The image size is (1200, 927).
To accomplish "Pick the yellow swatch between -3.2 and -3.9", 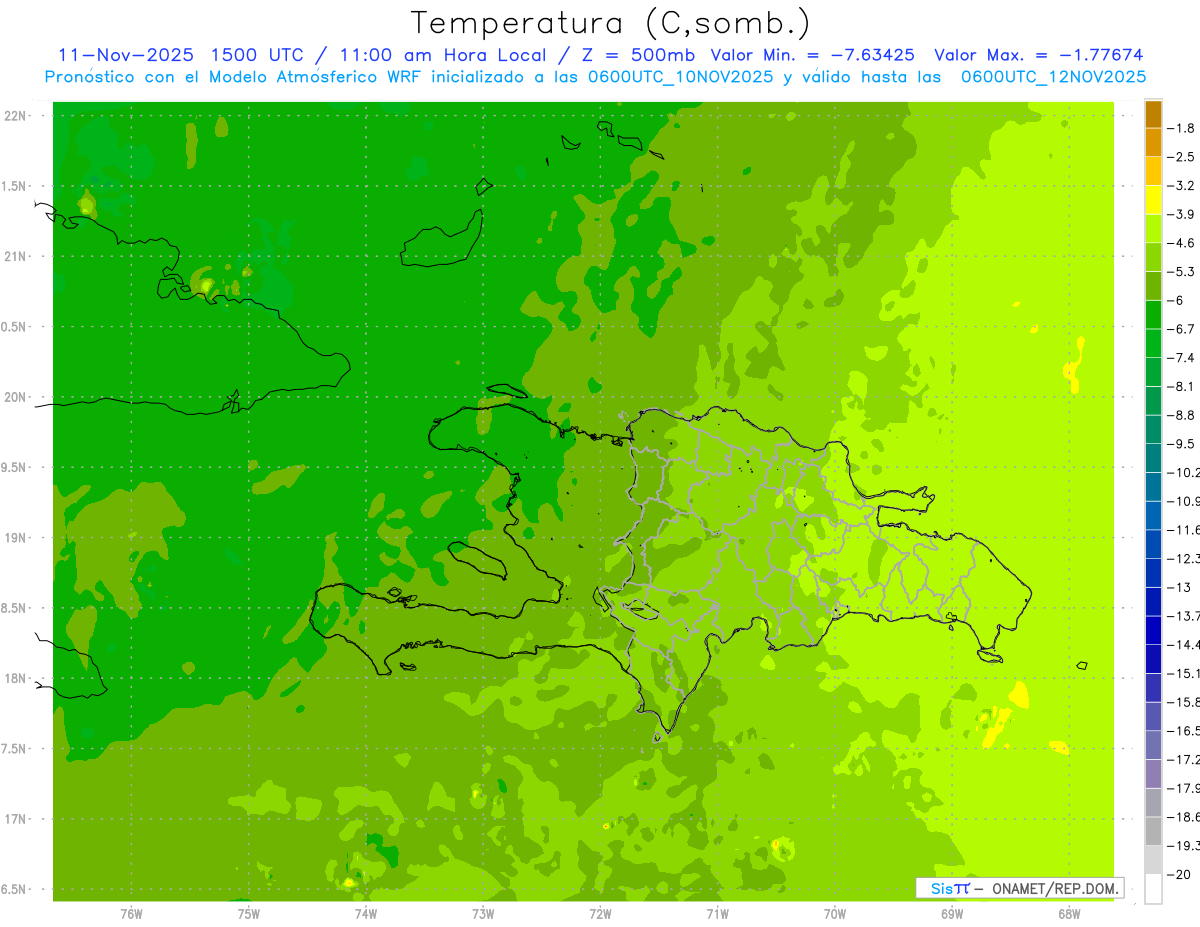I will click(1153, 200).
